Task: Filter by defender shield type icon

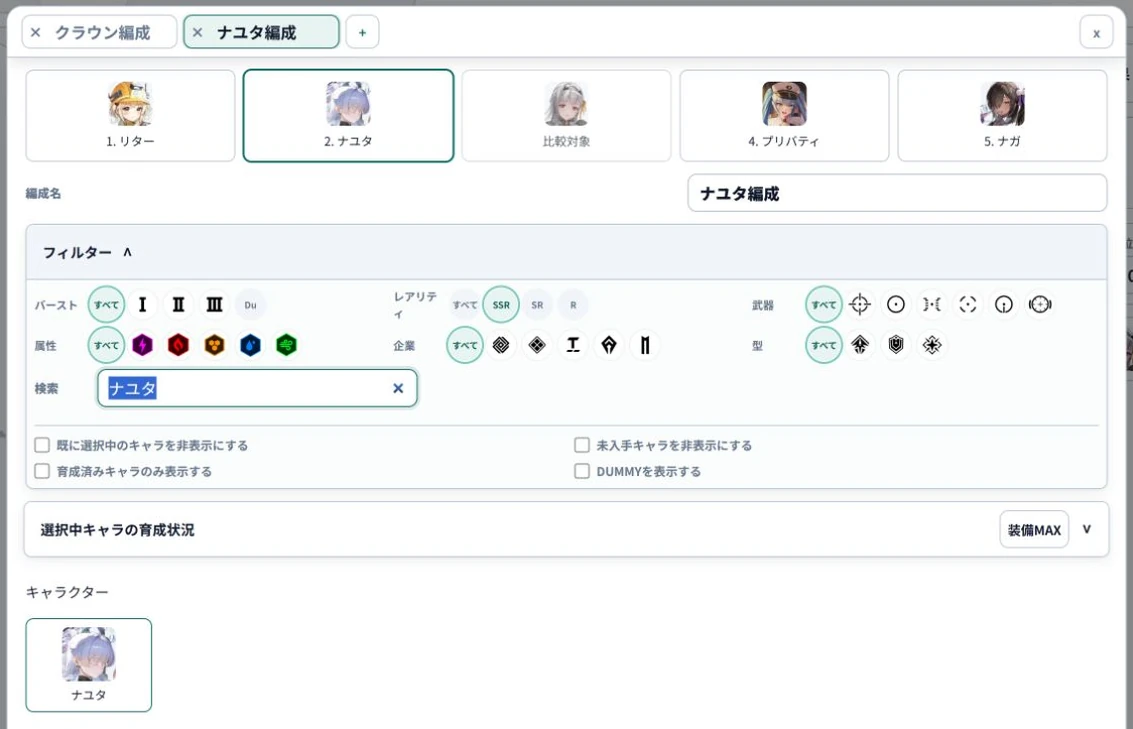Action: 896,345
